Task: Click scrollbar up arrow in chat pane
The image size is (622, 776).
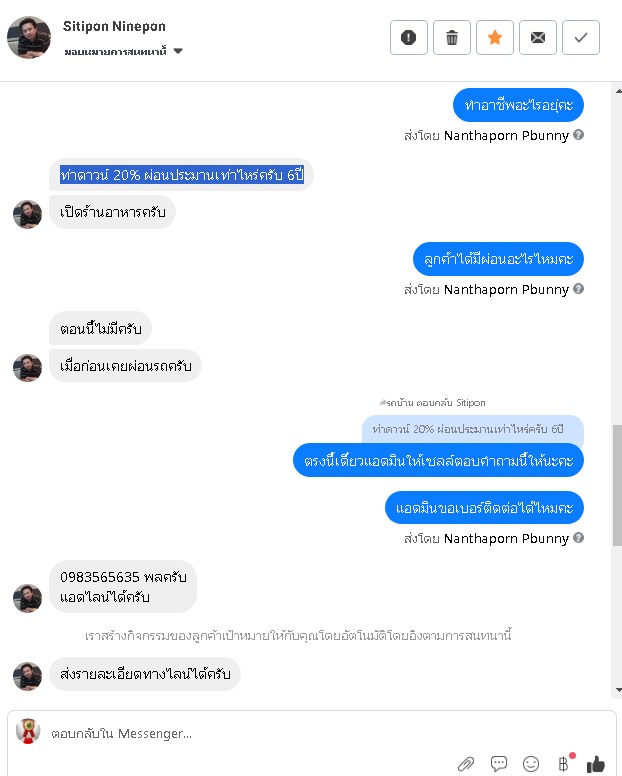Action: [618, 91]
